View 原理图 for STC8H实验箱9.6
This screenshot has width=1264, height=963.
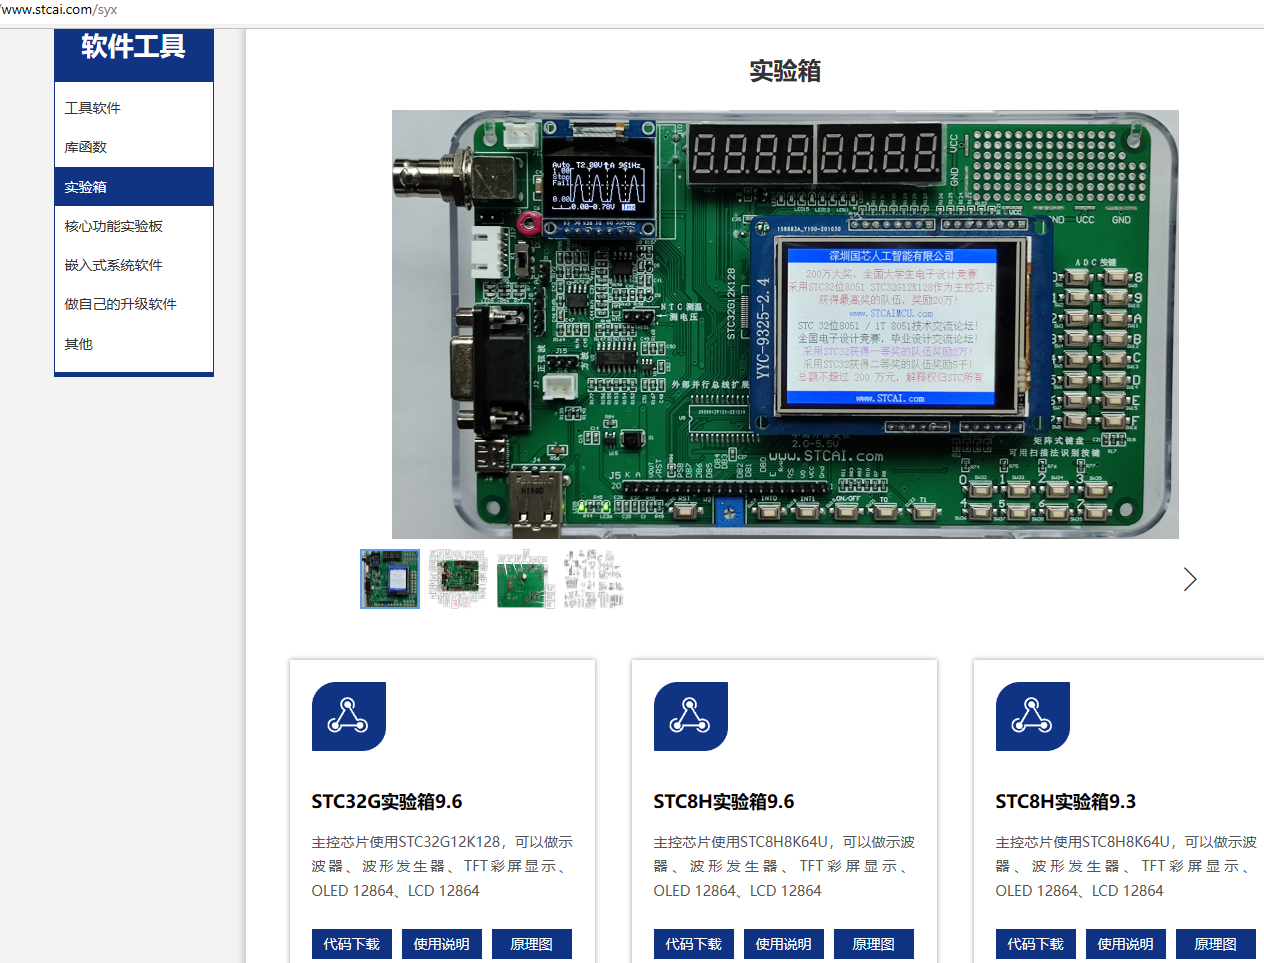click(x=874, y=944)
